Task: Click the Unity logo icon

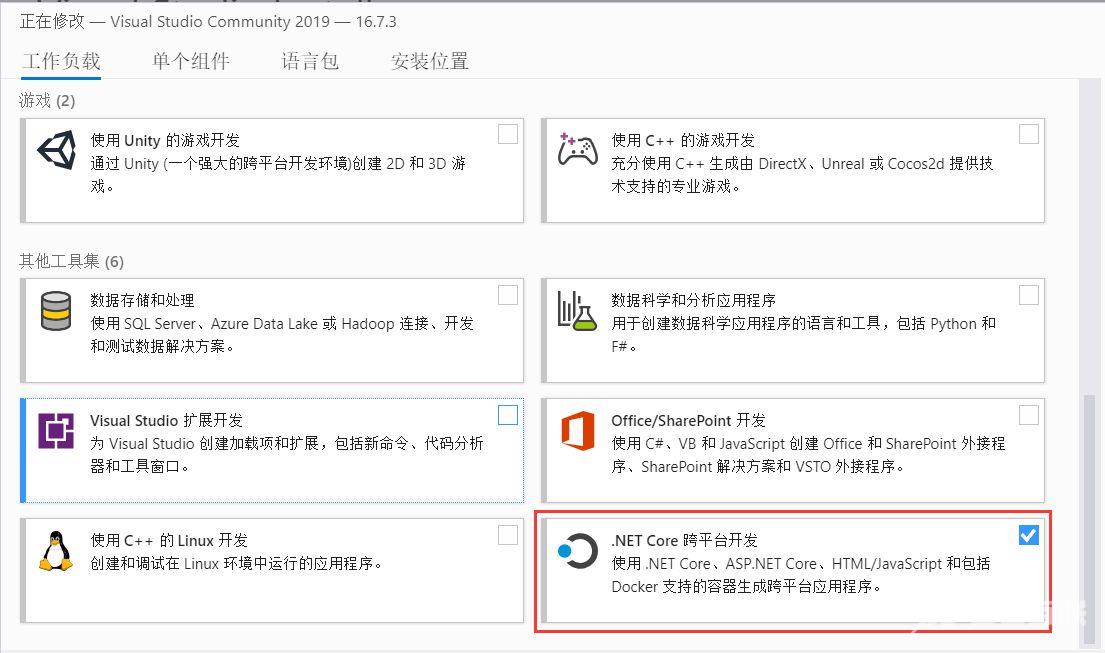Action: click(x=56, y=149)
